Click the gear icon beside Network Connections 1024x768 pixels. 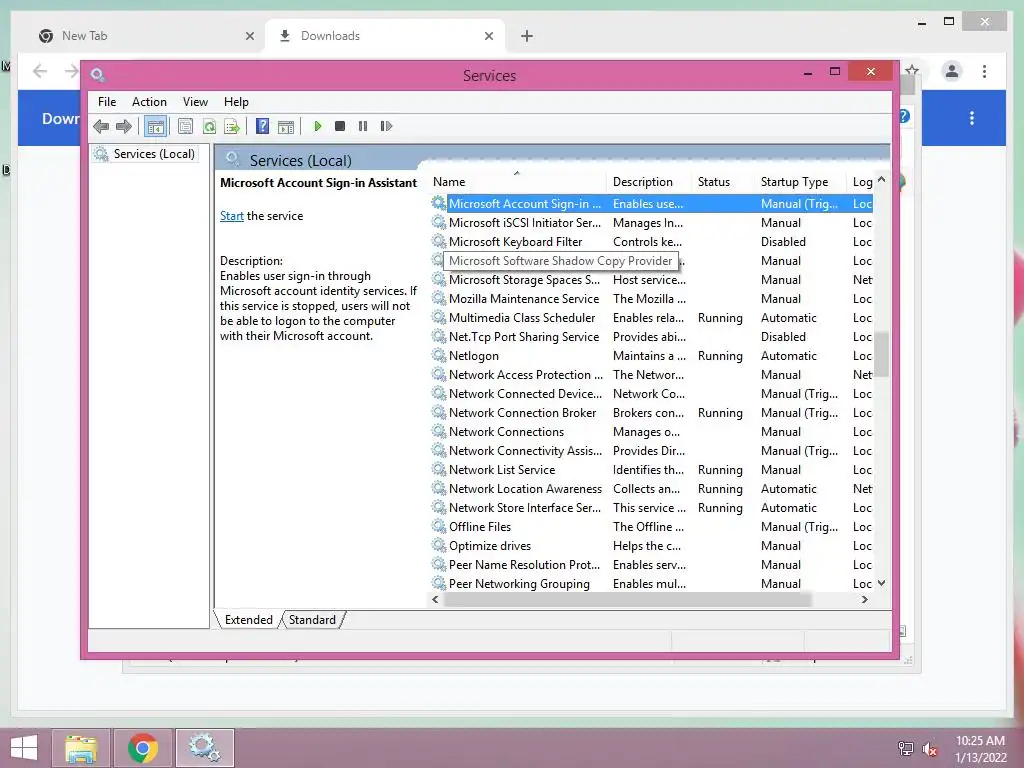click(439, 432)
